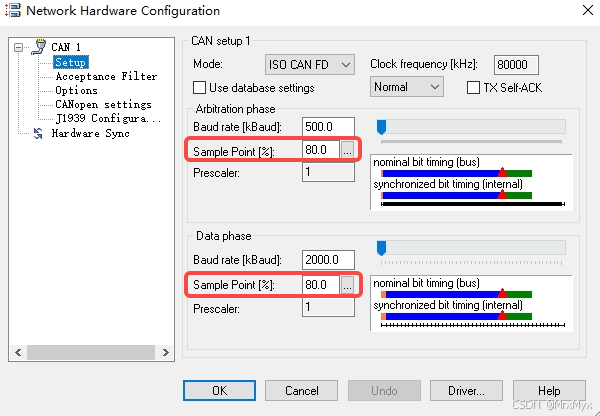Open the Options tree item
Image resolution: width=600 pixels, height=416 pixels.
77,90
